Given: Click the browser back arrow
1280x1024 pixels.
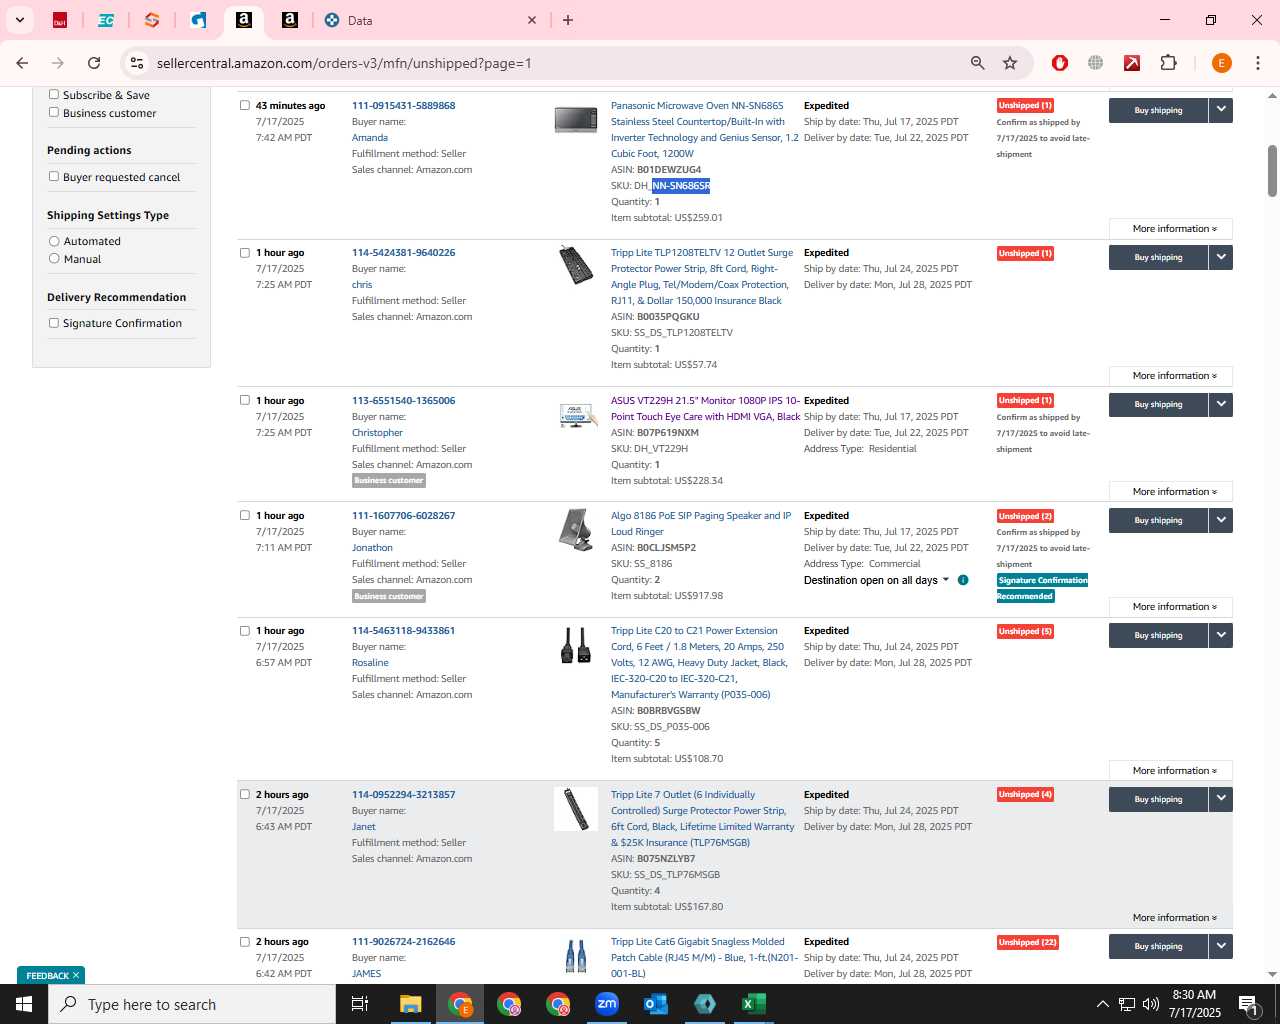Looking at the screenshot, I should click(x=22, y=63).
